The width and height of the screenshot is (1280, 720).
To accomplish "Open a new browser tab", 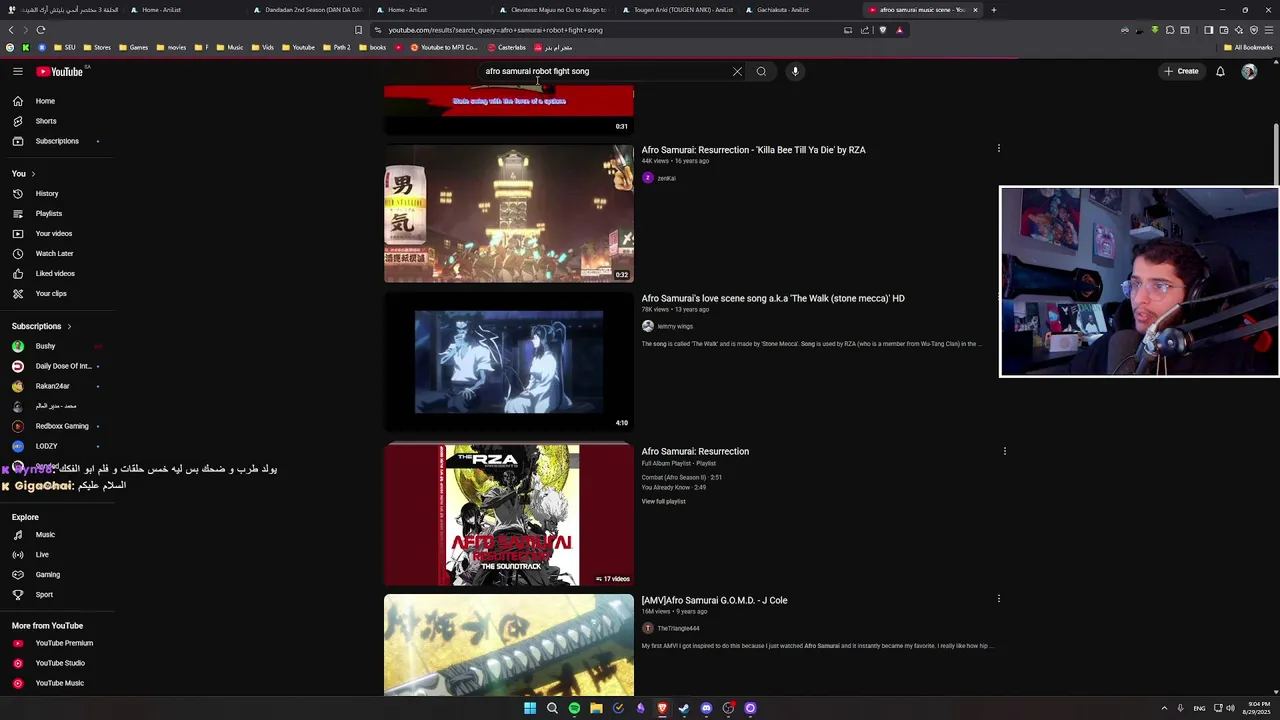I will click(993, 10).
